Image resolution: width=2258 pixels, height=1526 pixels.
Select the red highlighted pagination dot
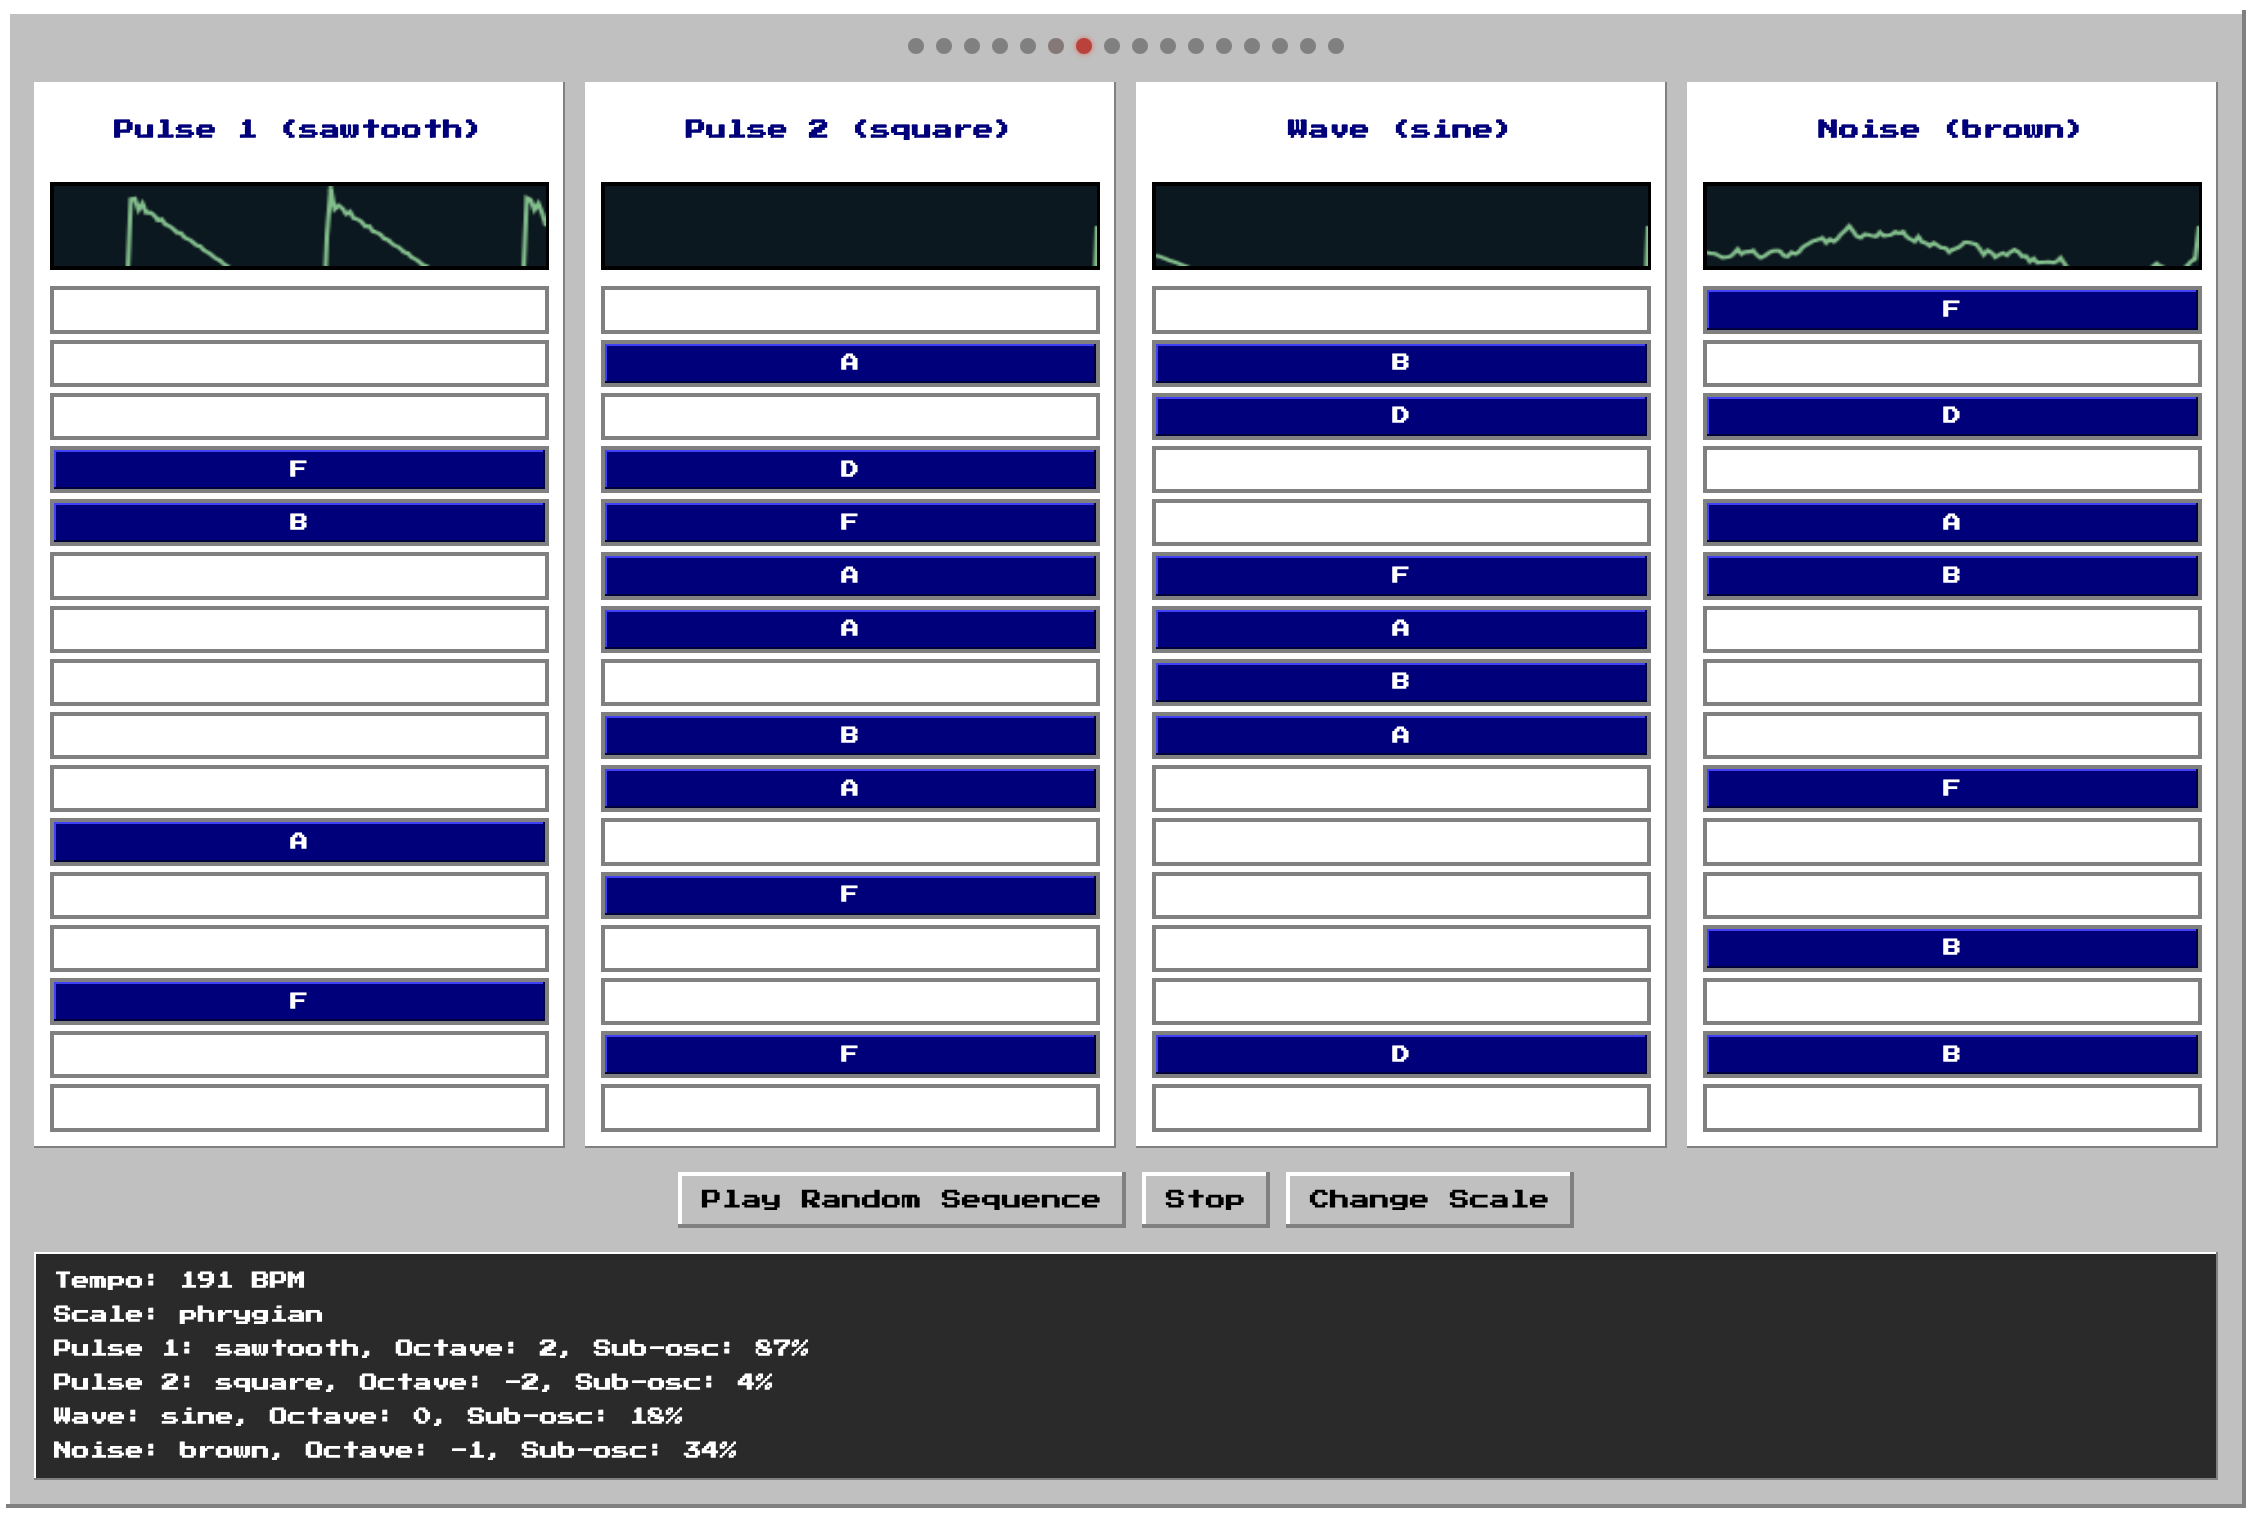click(1082, 44)
